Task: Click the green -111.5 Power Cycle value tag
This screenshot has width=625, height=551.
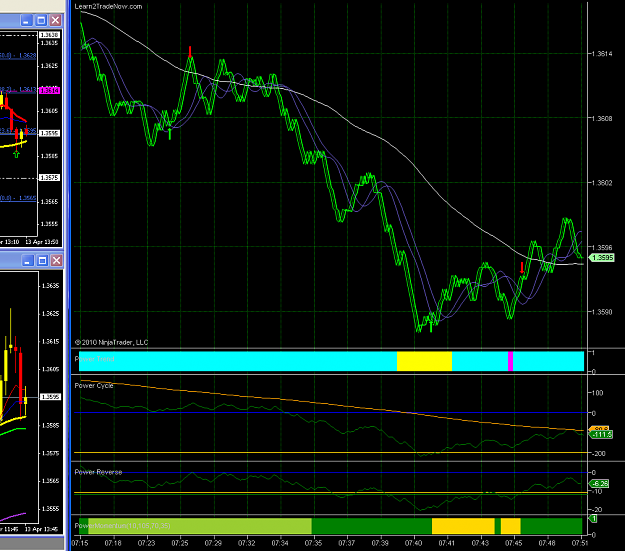Action: tap(601, 435)
